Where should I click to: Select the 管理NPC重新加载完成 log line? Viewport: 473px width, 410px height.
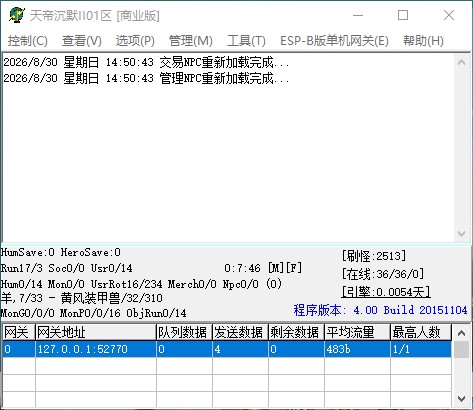pyautogui.click(x=146, y=78)
